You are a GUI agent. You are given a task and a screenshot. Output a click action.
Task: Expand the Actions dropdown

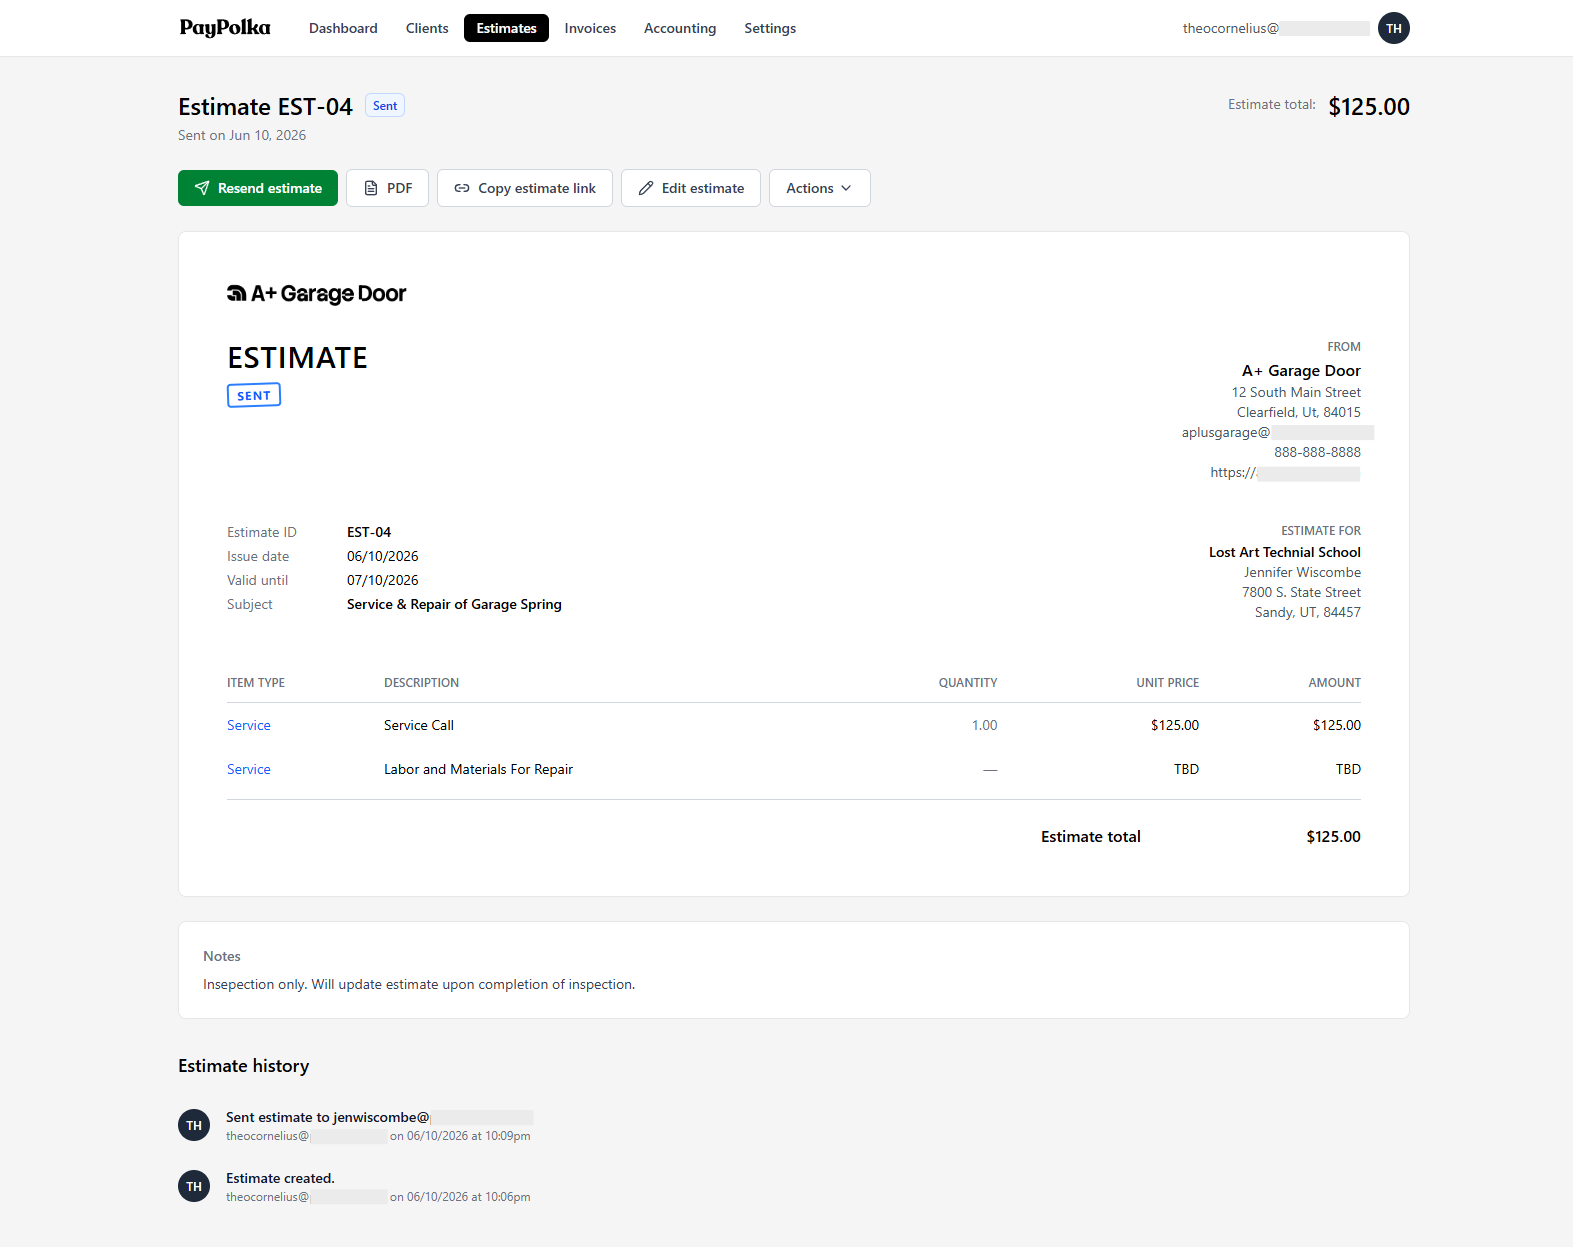click(x=820, y=188)
